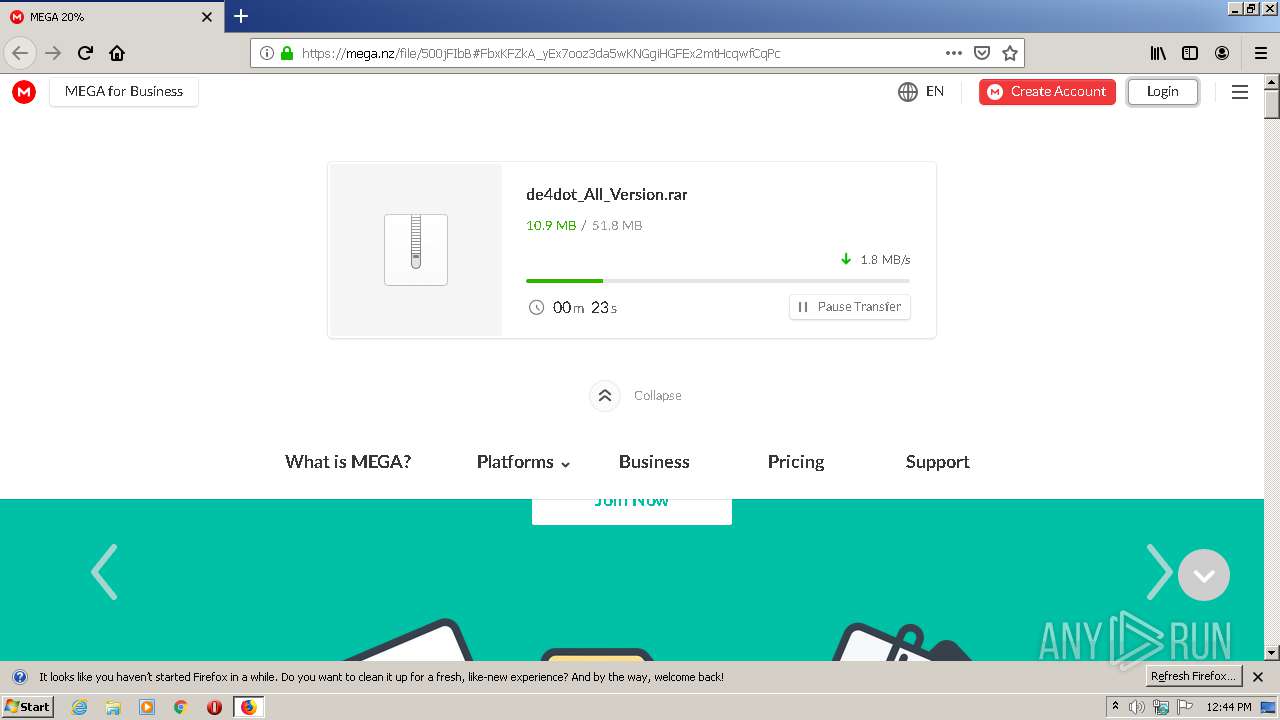Pause the file transfer
Screen dimensions: 1280x720
pyautogui.click(x=850, y=307)
